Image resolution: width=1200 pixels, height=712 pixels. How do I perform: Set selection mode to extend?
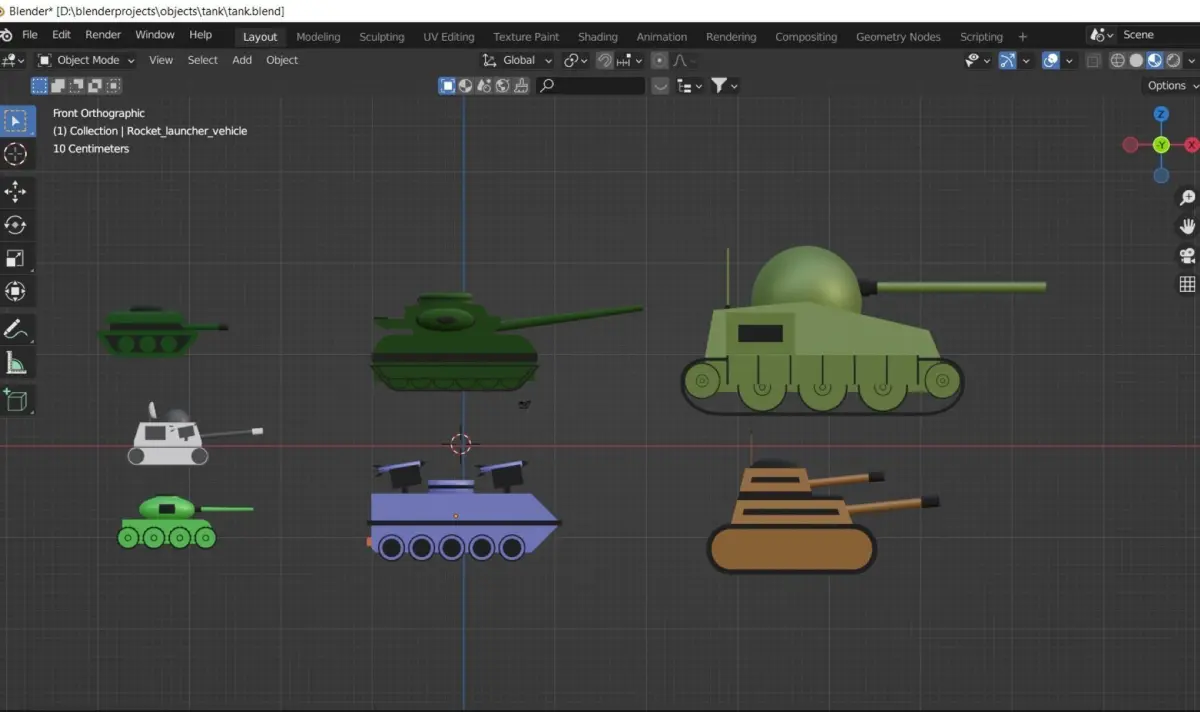59,86
